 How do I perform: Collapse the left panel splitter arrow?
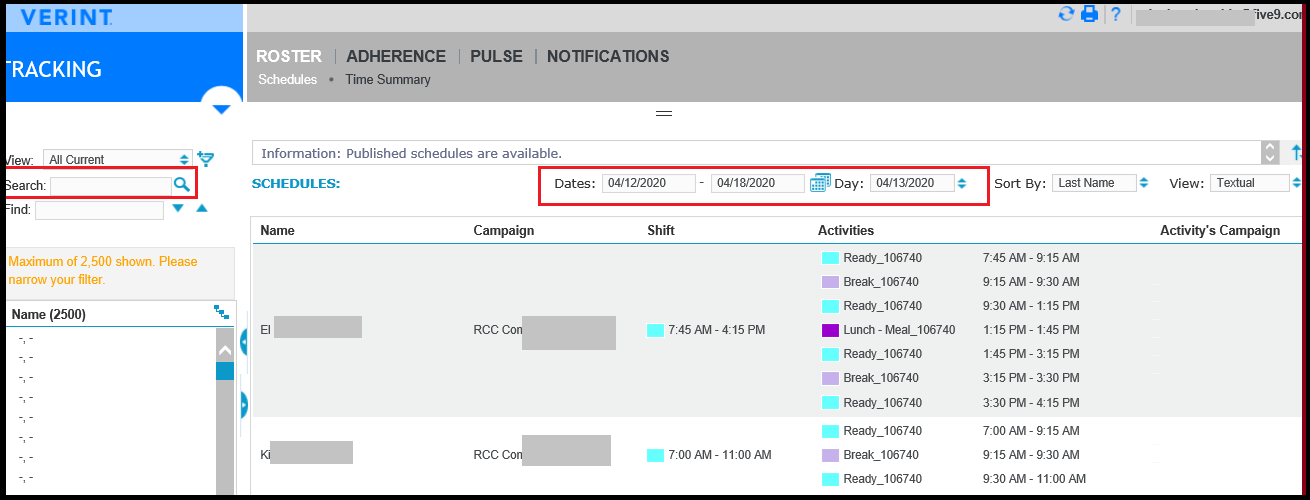[x=245, y=344]
